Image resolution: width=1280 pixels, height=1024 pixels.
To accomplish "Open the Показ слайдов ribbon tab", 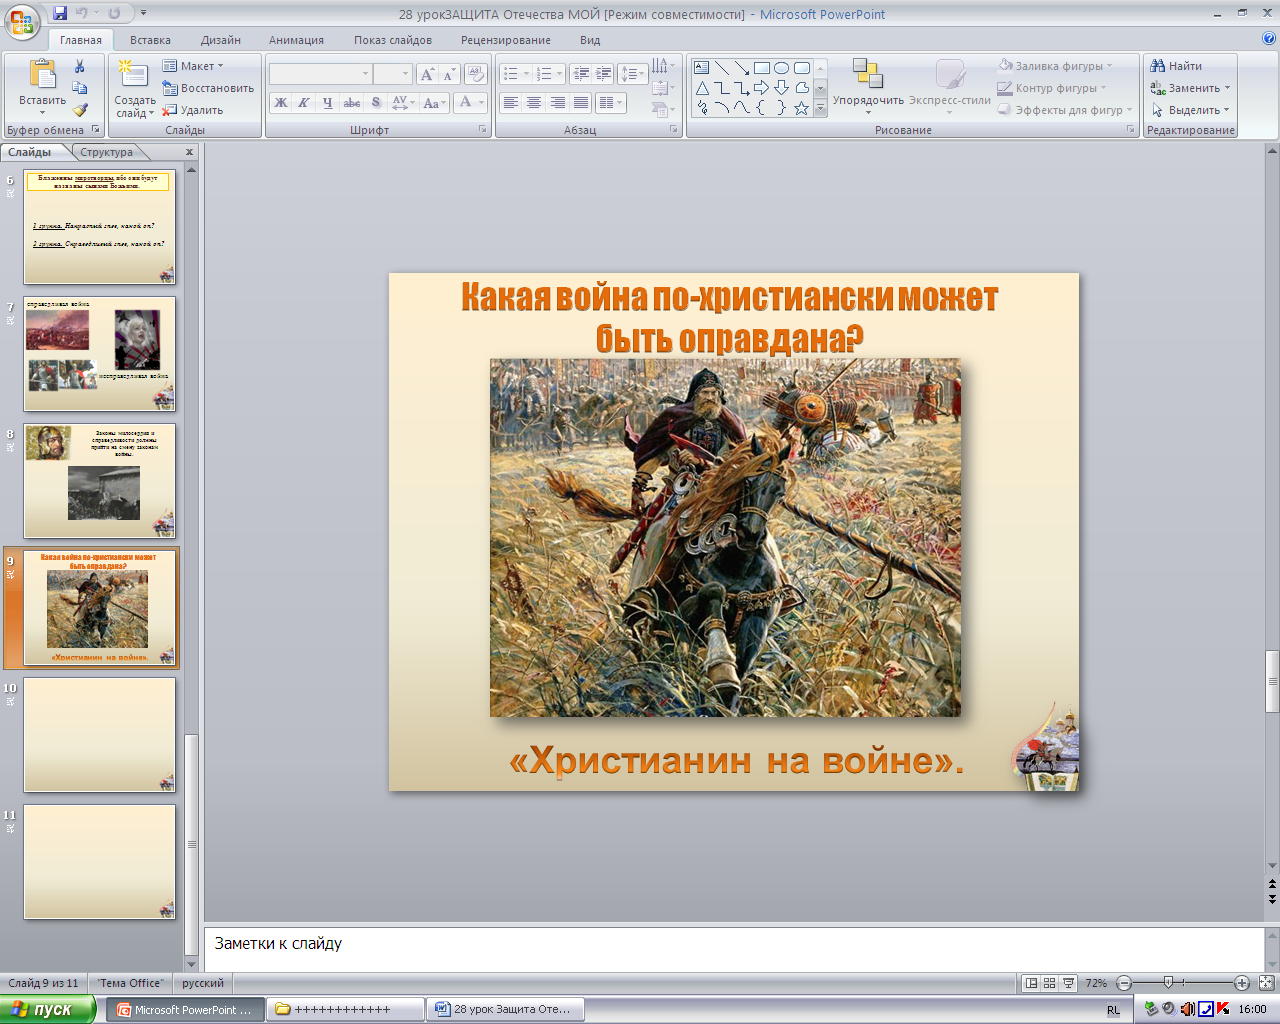I will point(393,40).
